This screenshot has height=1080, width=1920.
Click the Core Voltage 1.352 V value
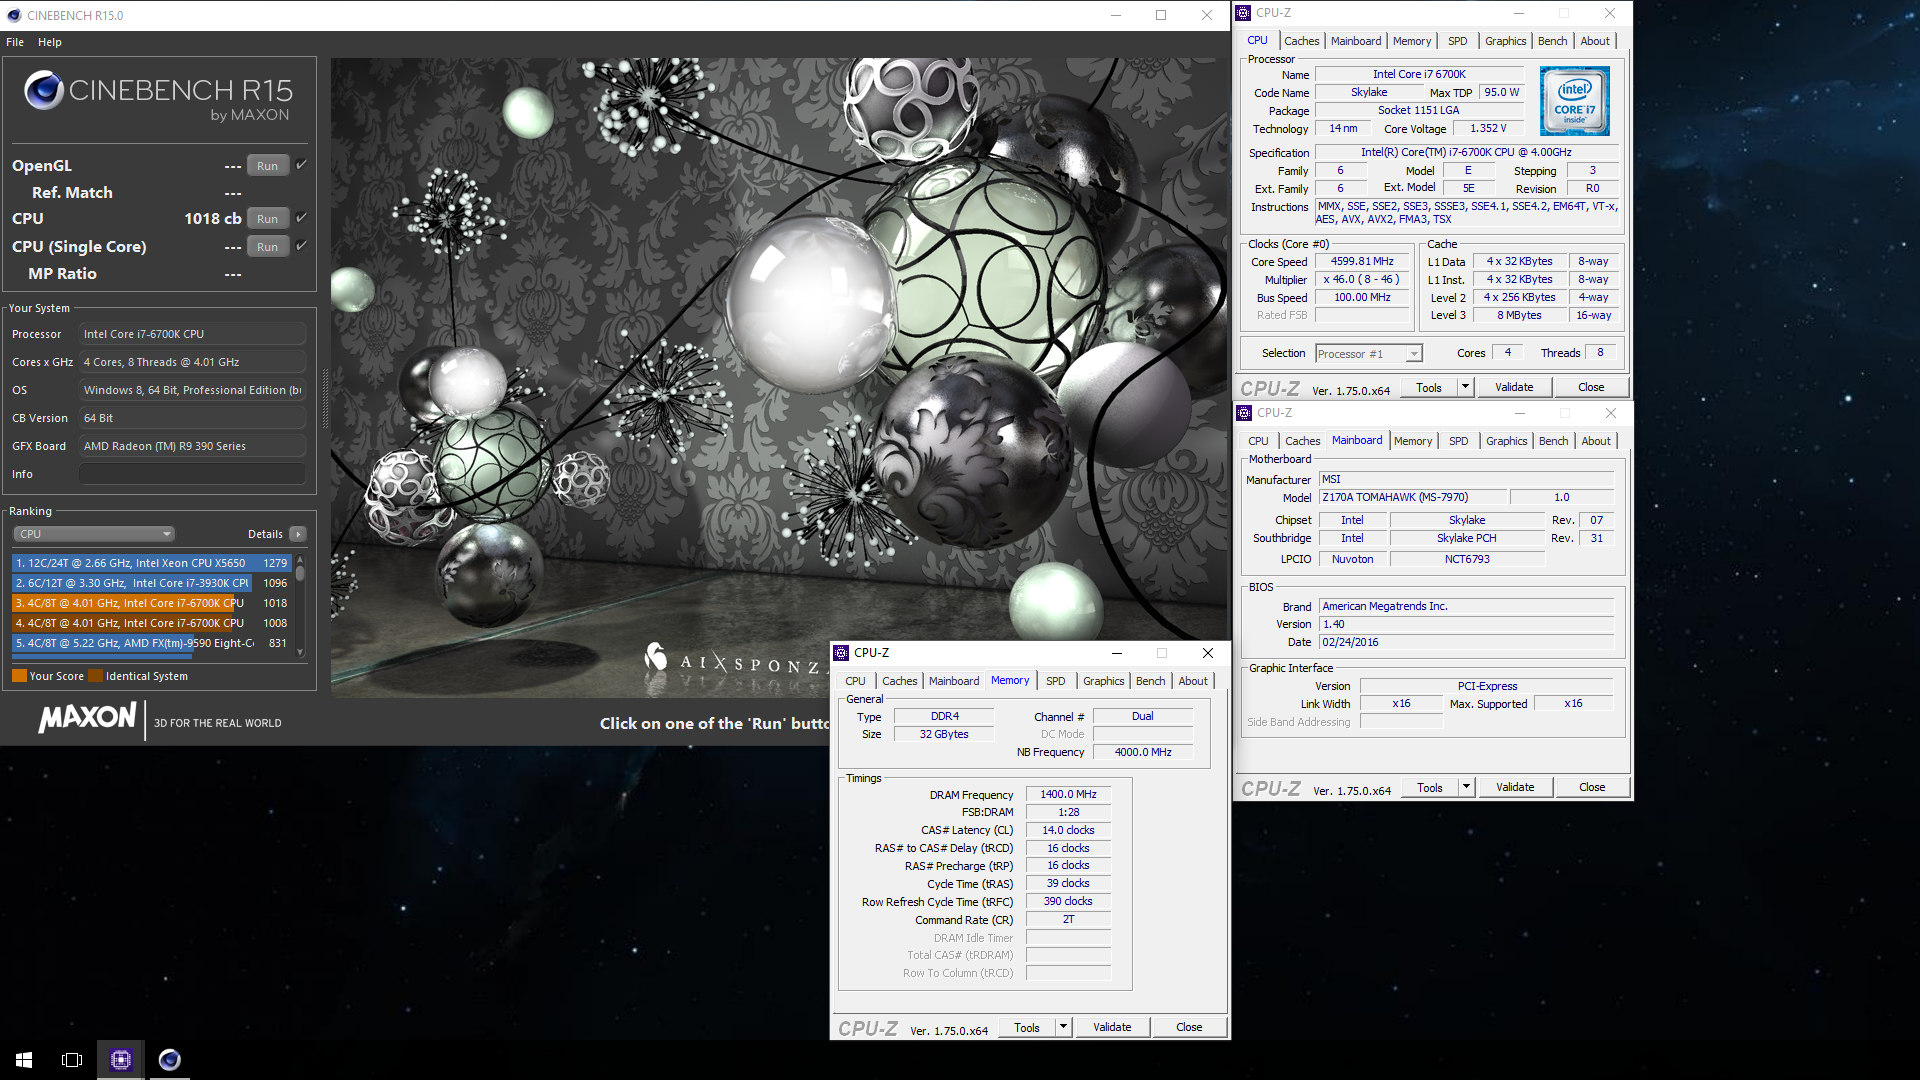(x=1488, y=128)
